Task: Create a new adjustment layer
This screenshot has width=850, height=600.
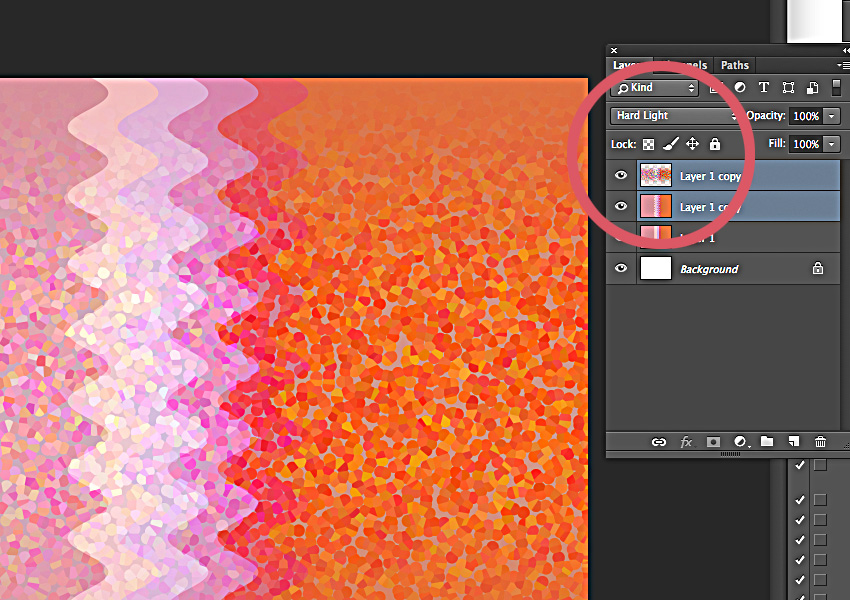Action: [x=740, y=441]
